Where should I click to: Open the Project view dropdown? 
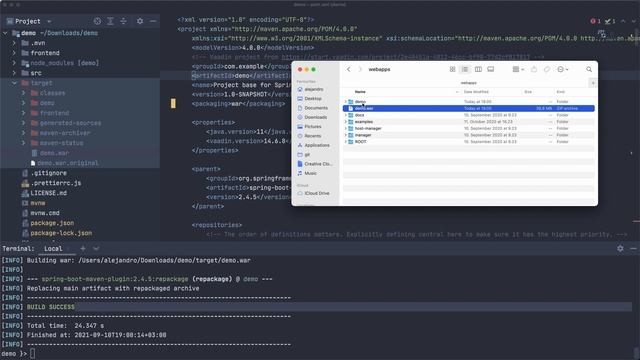click(49, 21)
